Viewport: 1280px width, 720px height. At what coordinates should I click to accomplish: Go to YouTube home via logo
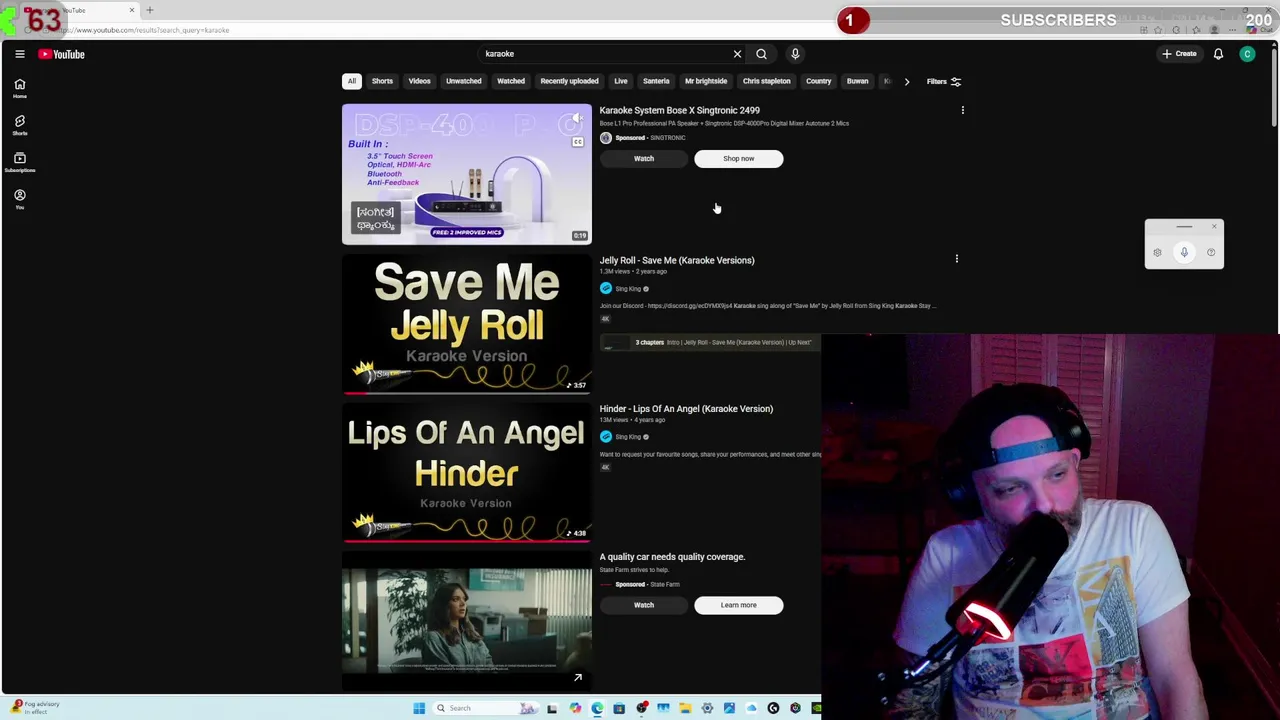click(x=62, y=54)
